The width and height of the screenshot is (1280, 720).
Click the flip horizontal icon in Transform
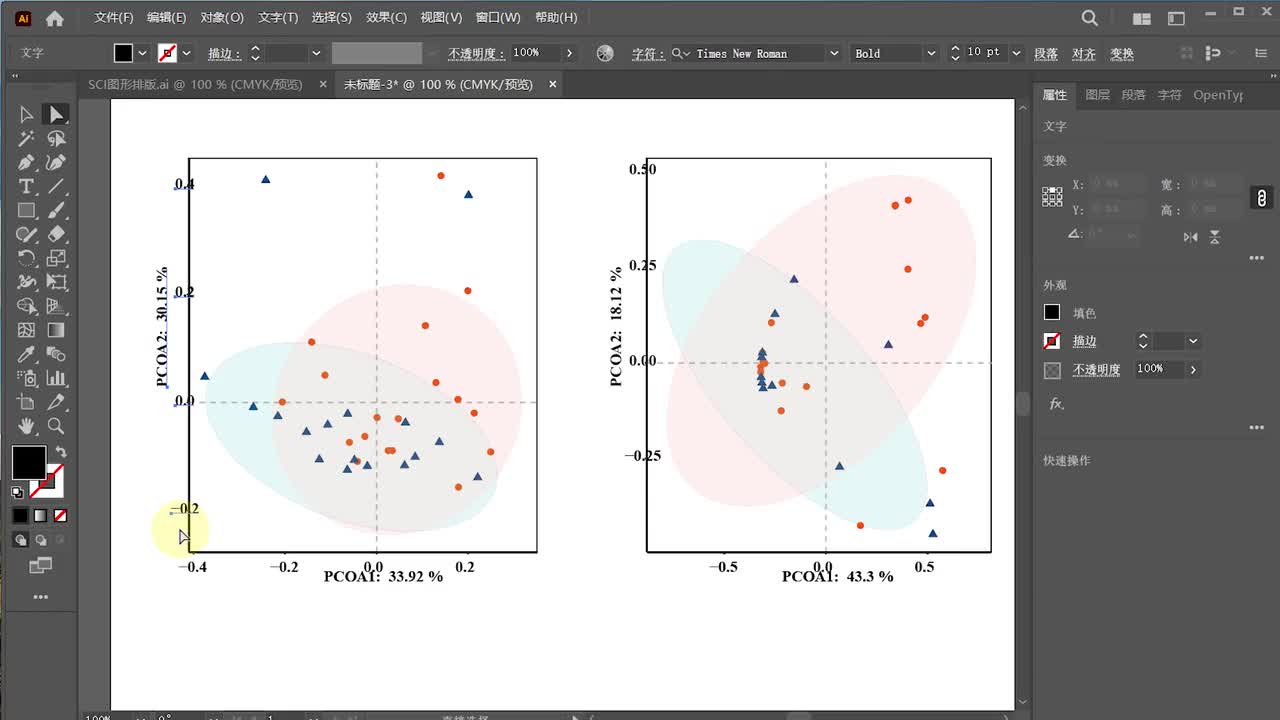click(1190, 237)
